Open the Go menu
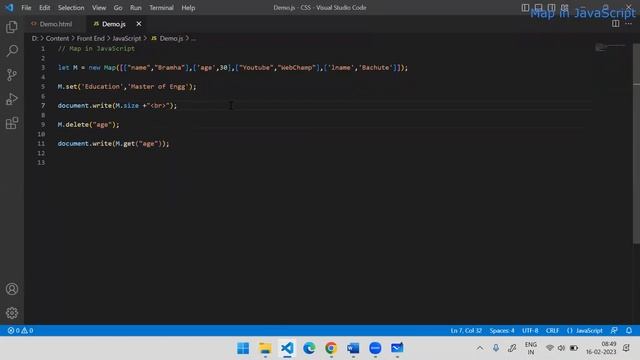The height and width of the screenshot is (360, 640). (x=118, y=8)
